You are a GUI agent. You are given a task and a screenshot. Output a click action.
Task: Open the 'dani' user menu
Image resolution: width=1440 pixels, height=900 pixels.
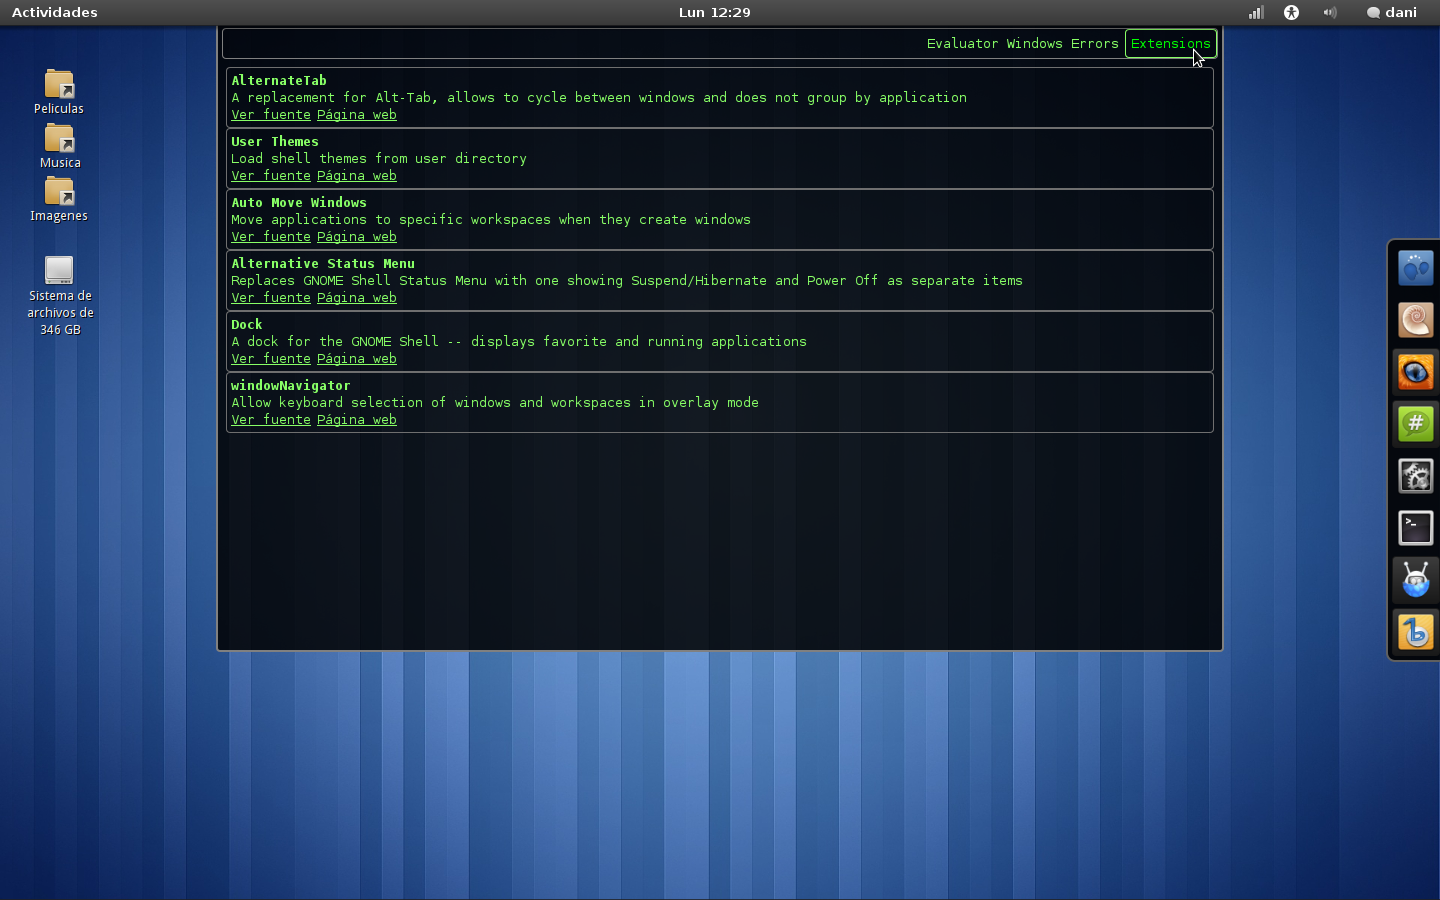click(x=1392, y=12)
